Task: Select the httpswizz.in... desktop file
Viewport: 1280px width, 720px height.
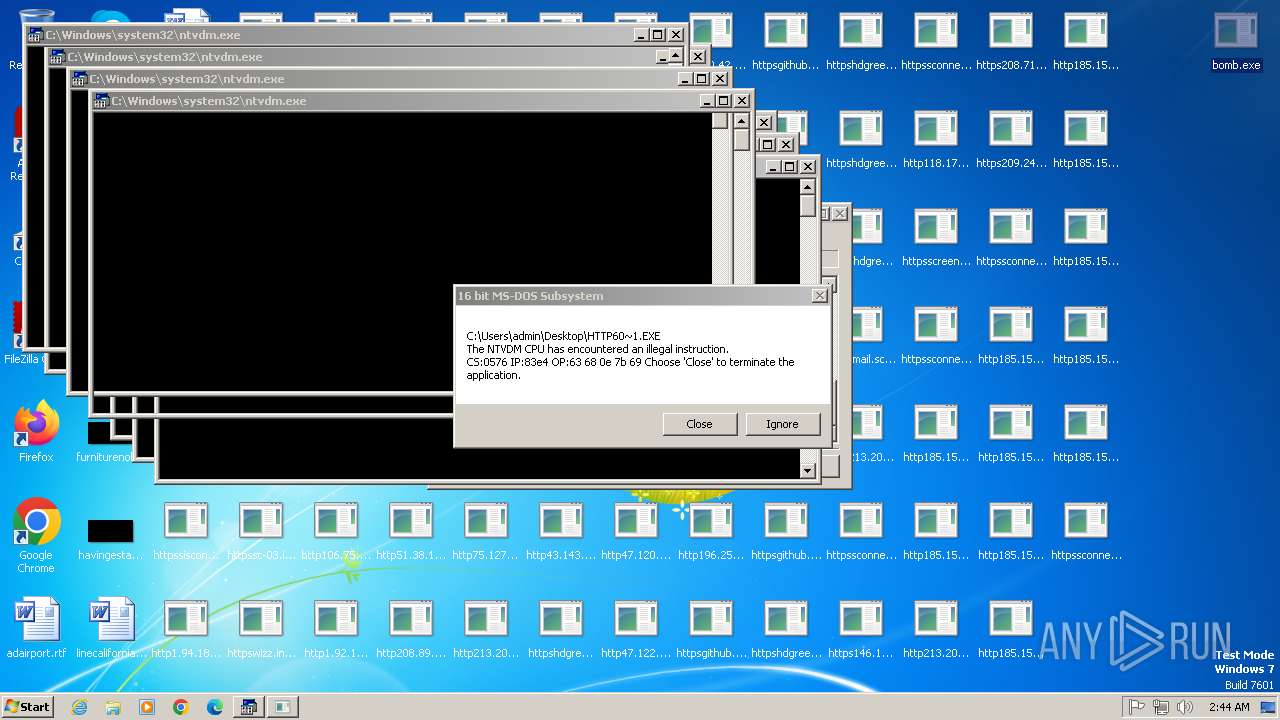Action: click(x=261, y=630)
